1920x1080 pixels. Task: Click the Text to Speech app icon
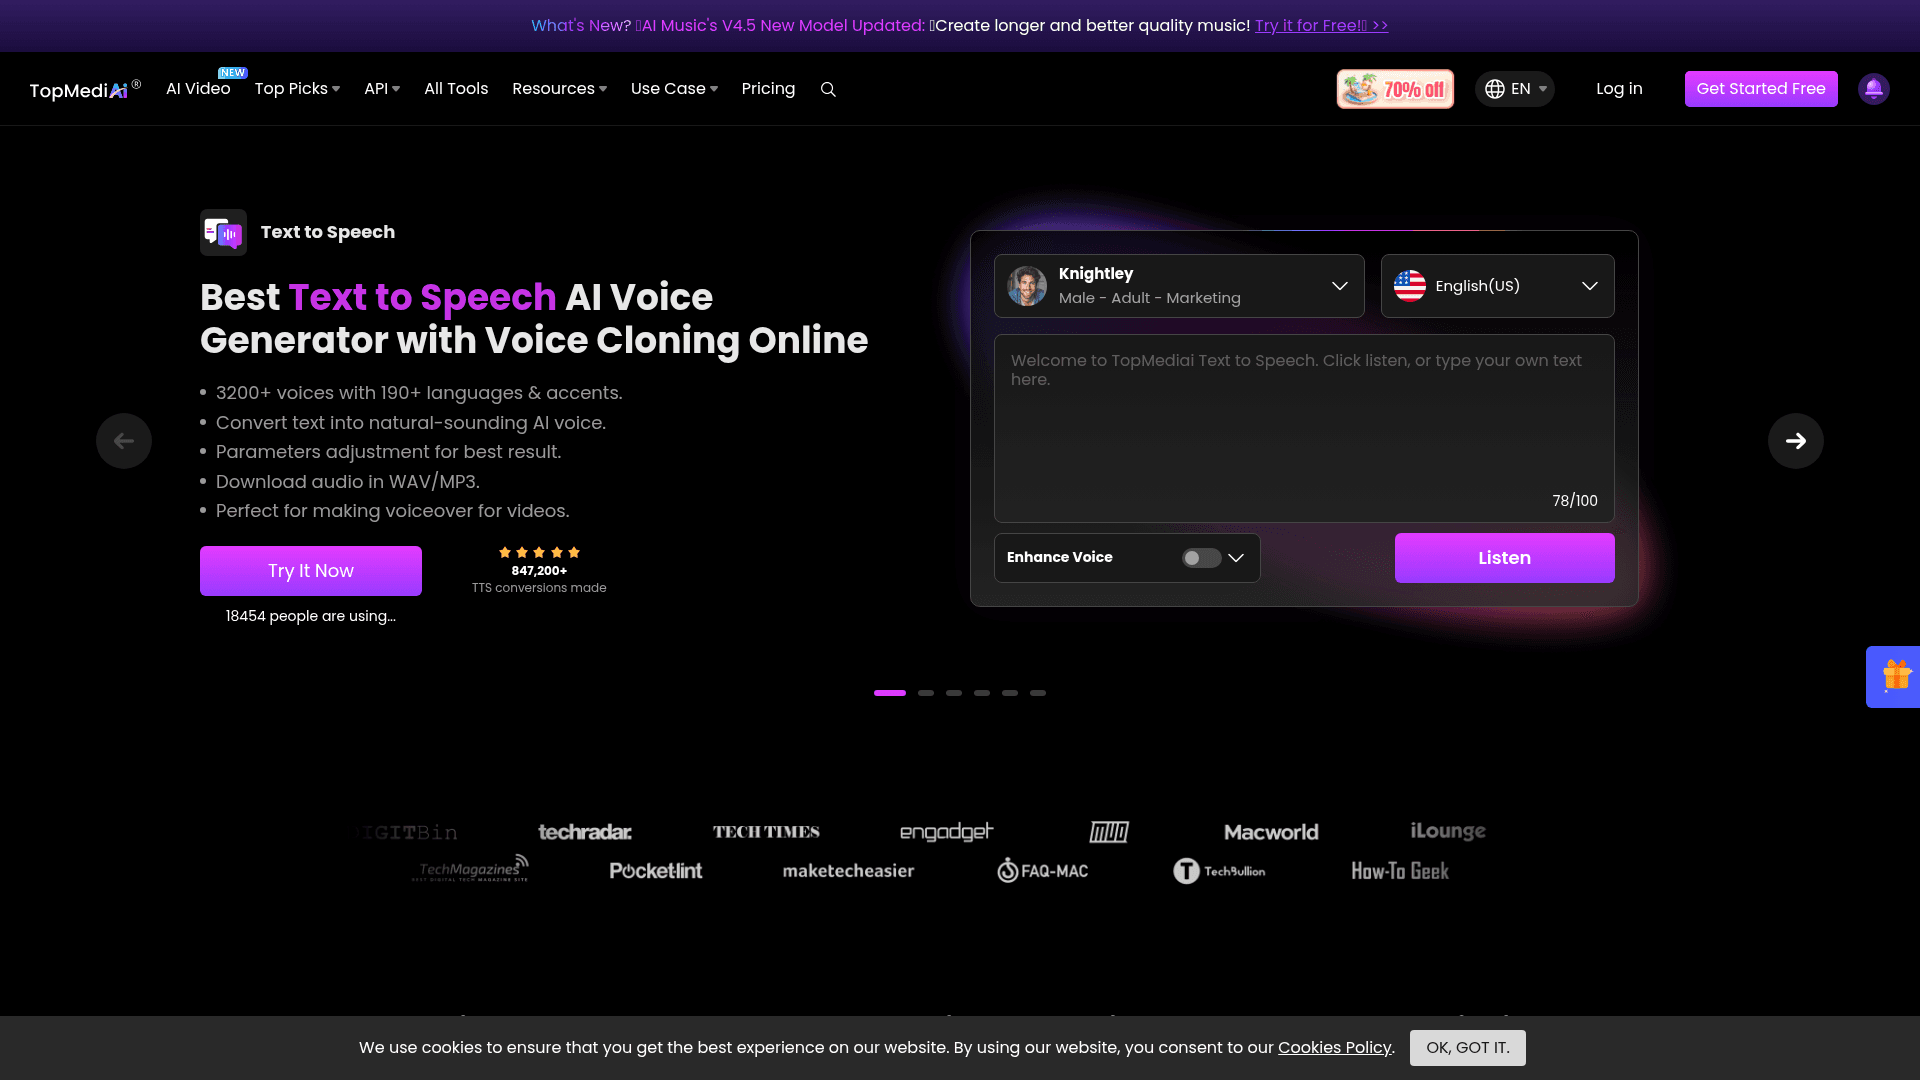pos(223,232)
